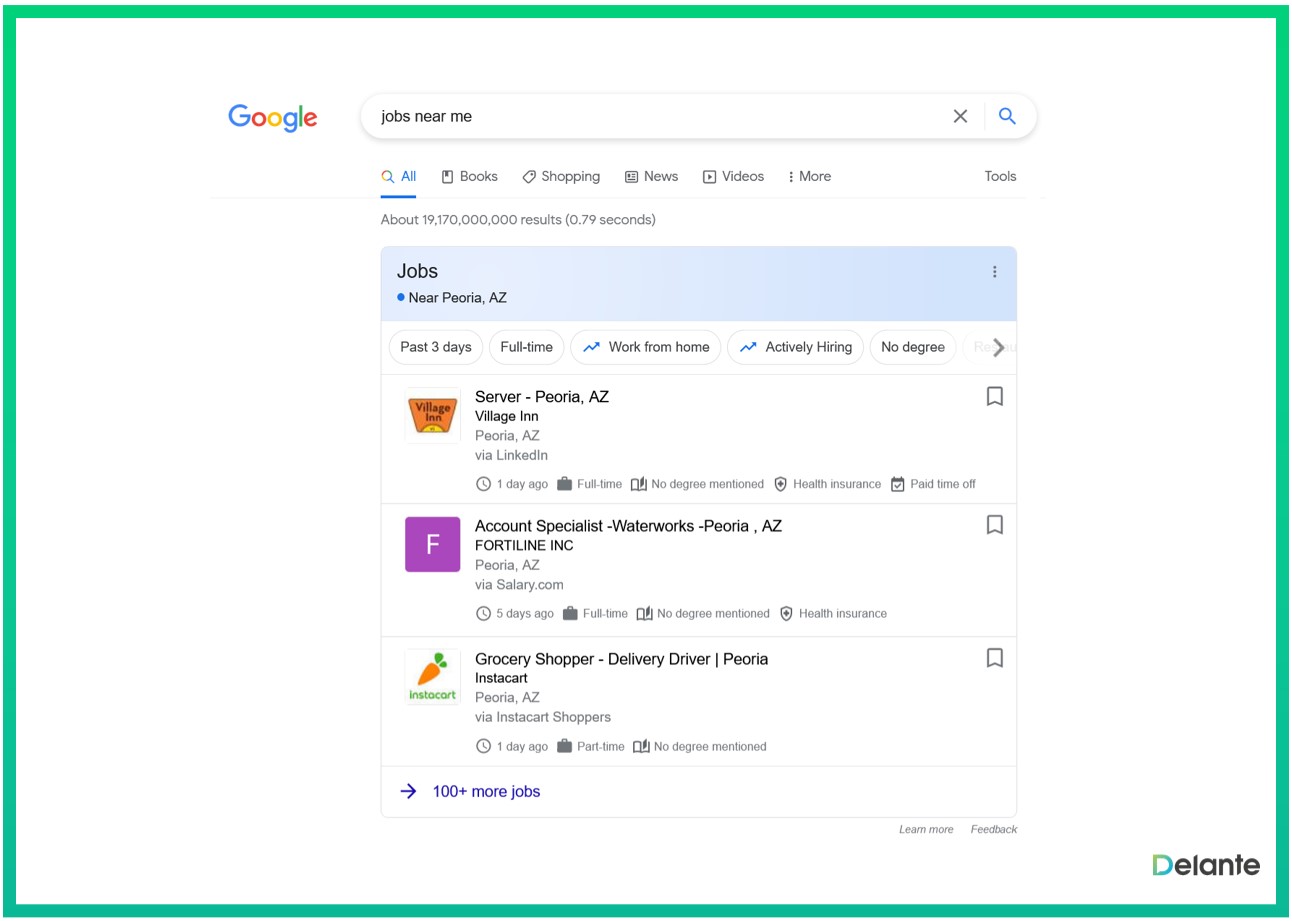
Task: Click 'Health insurance' tag on Account Specialist job
Action: [x=843, y=614]
